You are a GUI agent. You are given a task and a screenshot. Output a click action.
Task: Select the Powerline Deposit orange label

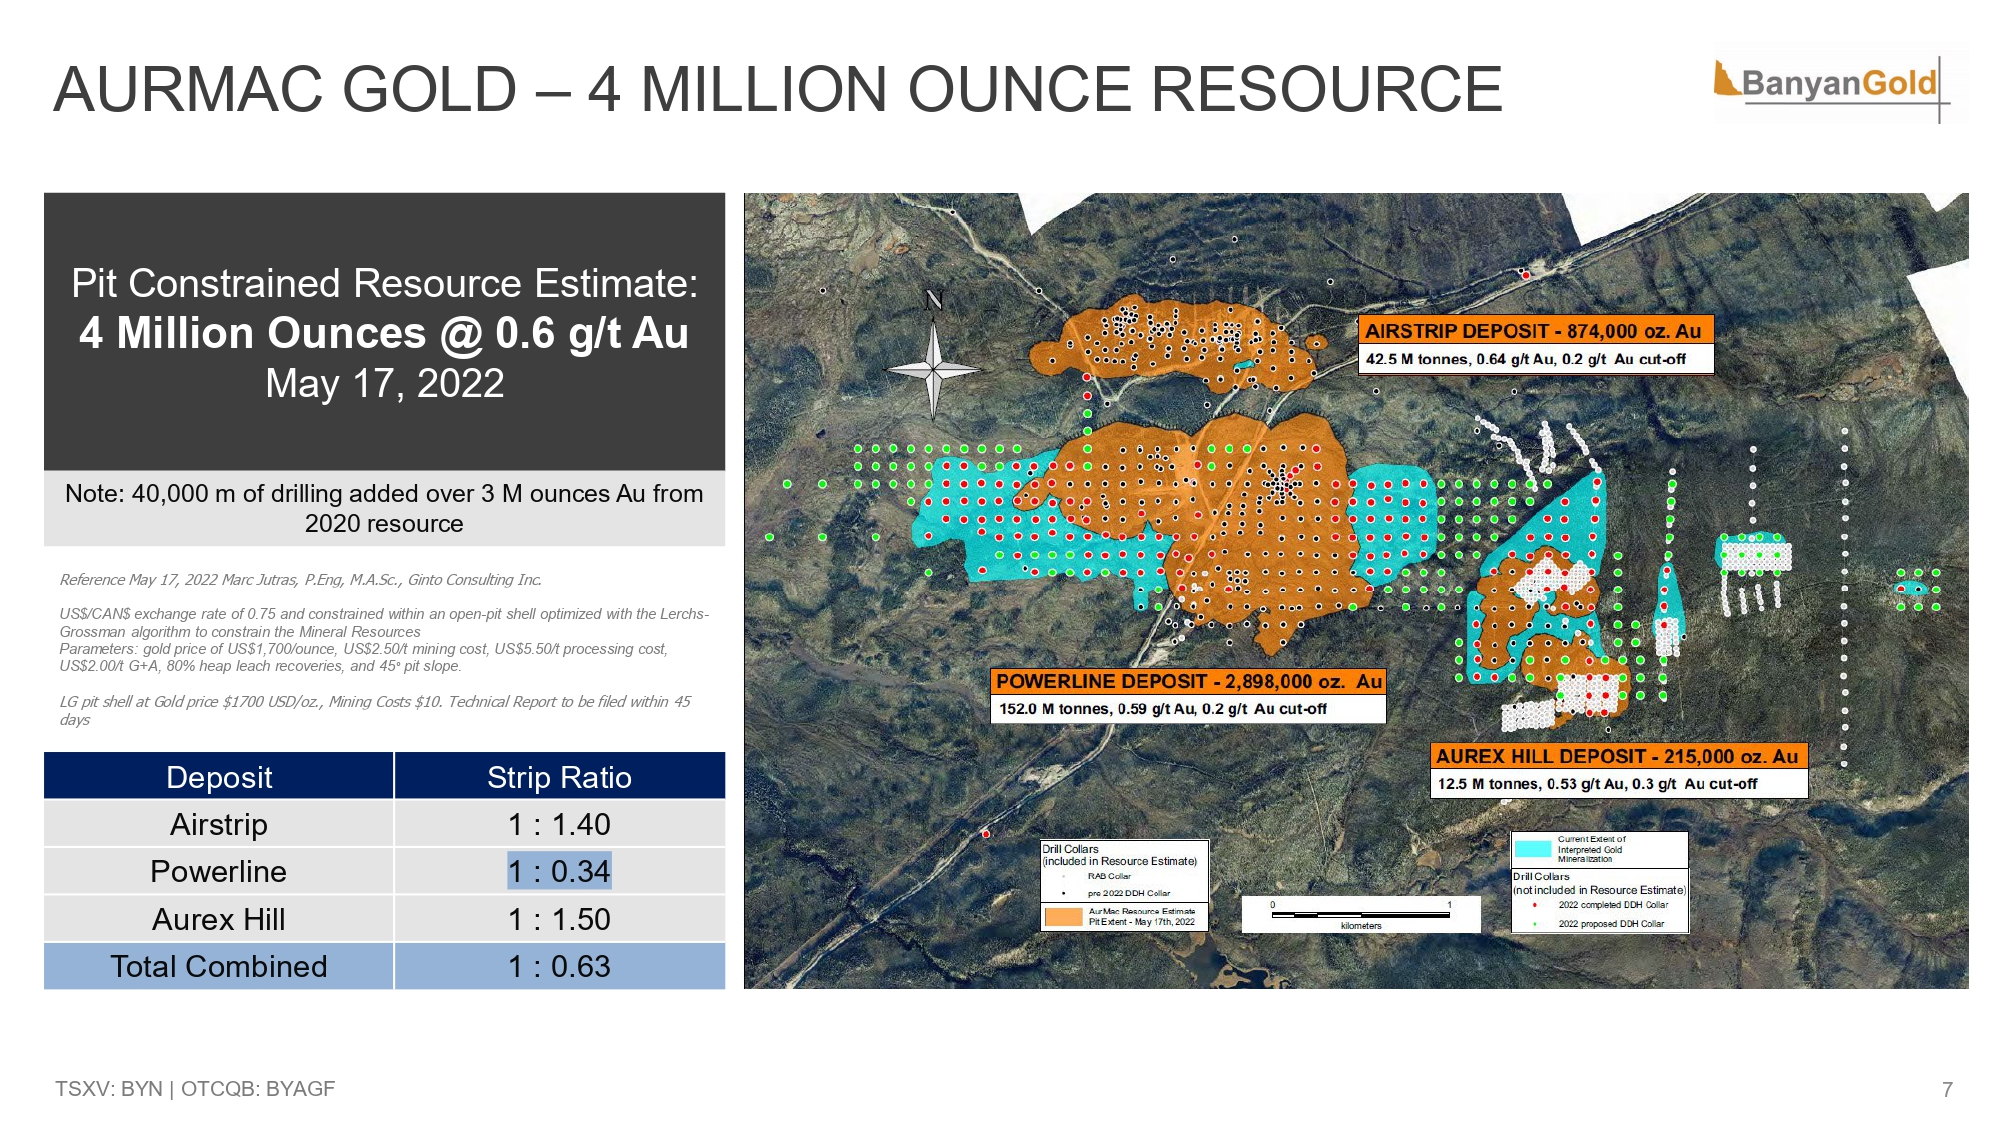1188,682
